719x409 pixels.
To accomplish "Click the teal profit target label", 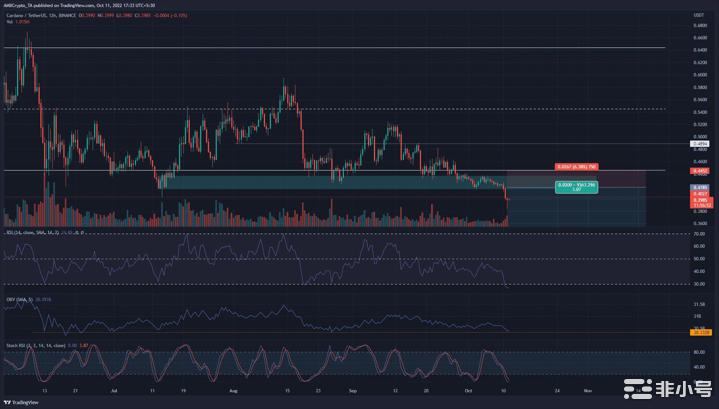I will pos(576,188).
